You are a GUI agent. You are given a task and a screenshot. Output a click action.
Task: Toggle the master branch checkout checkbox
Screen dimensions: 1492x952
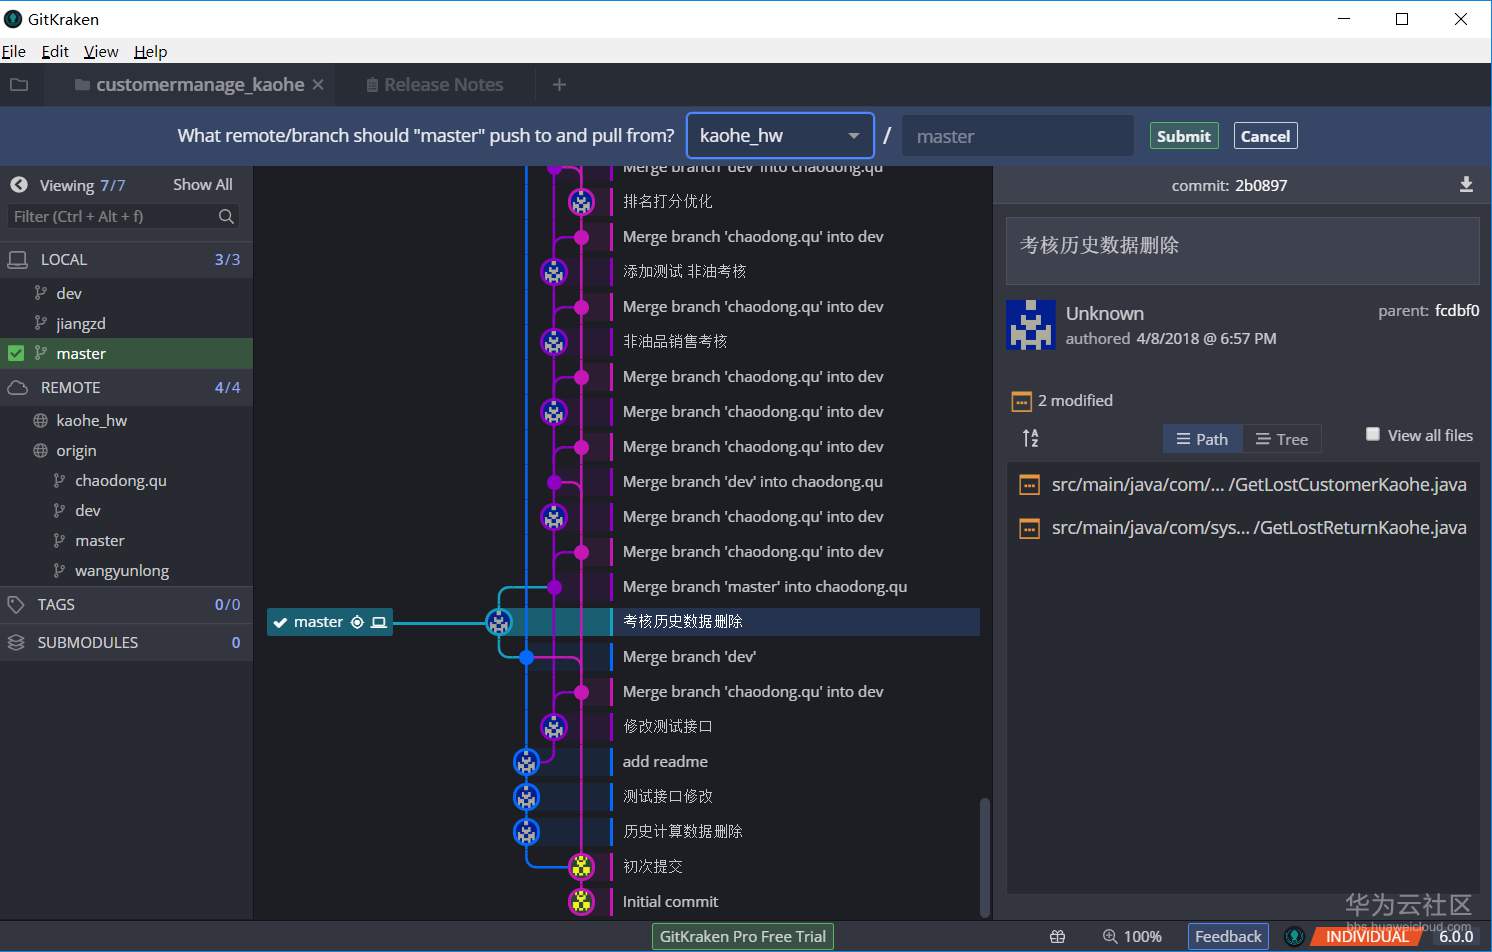coord(16,353)
